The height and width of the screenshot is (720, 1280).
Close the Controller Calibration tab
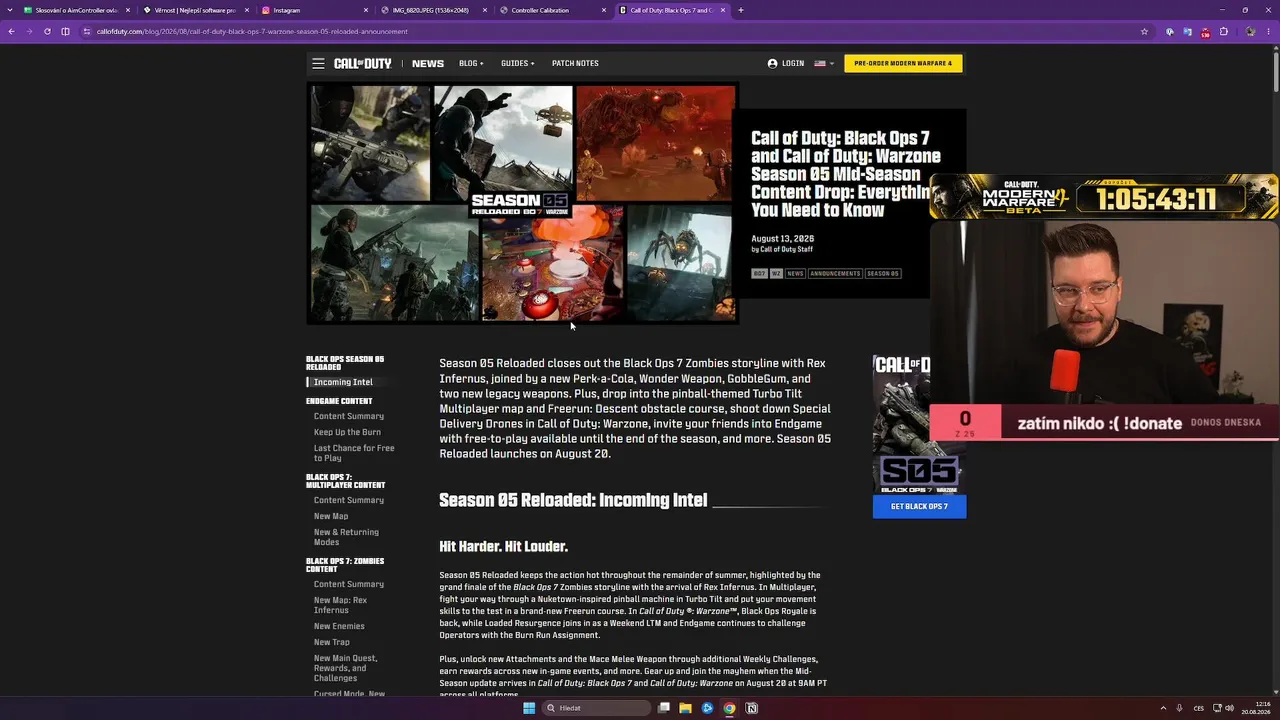604,10
